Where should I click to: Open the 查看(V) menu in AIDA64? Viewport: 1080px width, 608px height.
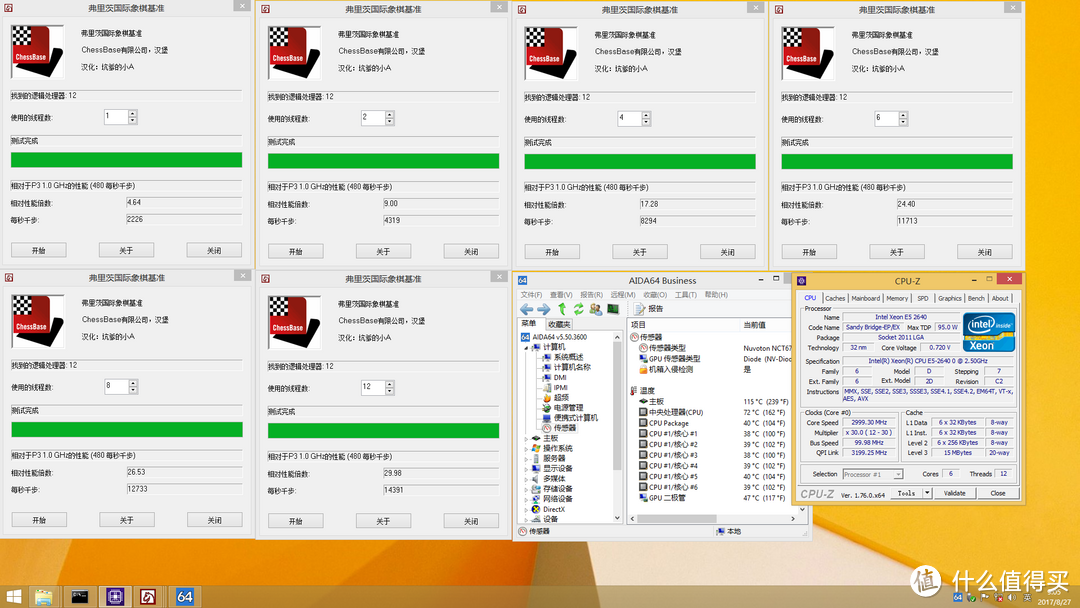pos(561,295)
